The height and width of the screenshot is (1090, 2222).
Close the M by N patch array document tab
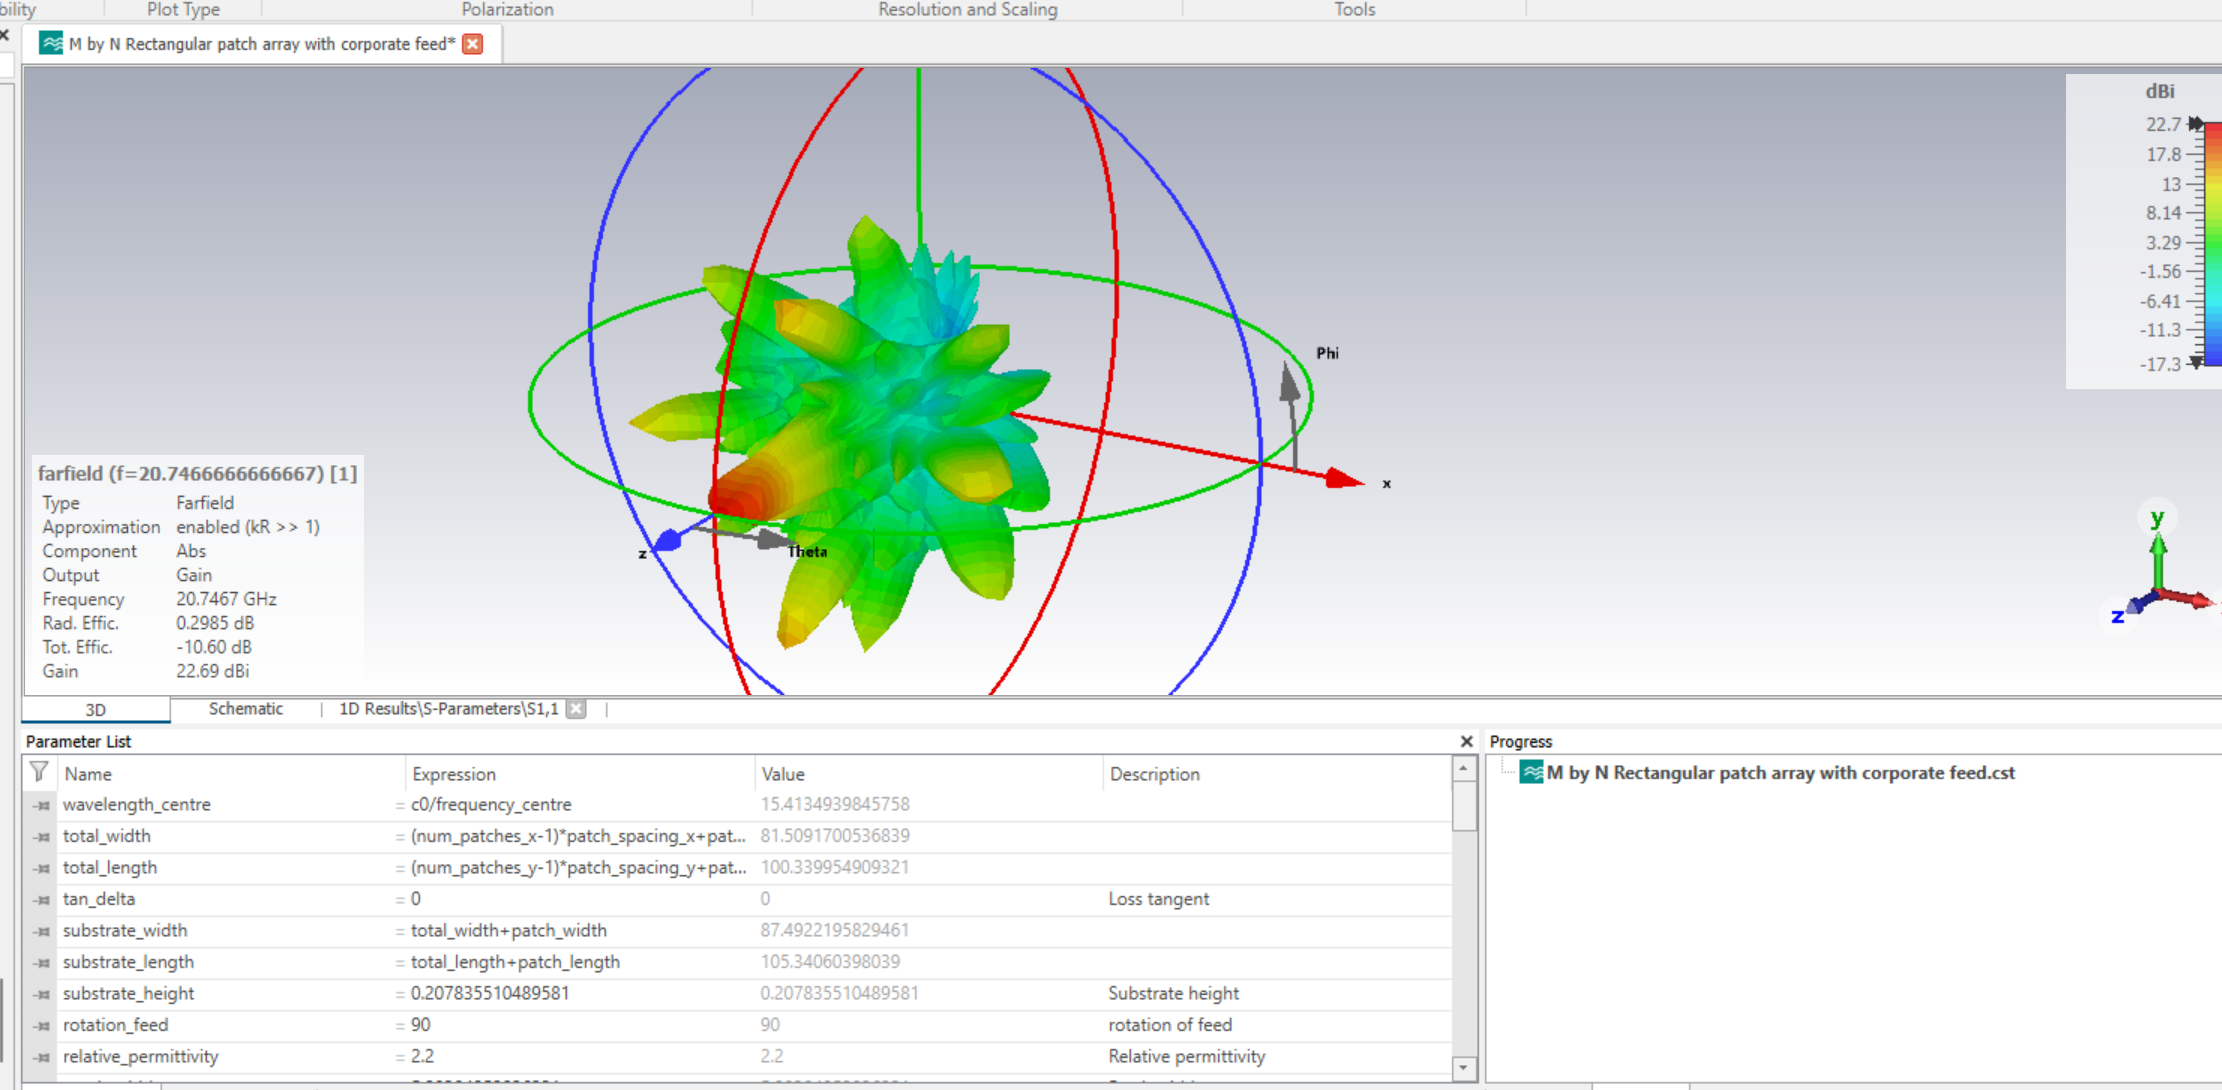click(473, 44)
